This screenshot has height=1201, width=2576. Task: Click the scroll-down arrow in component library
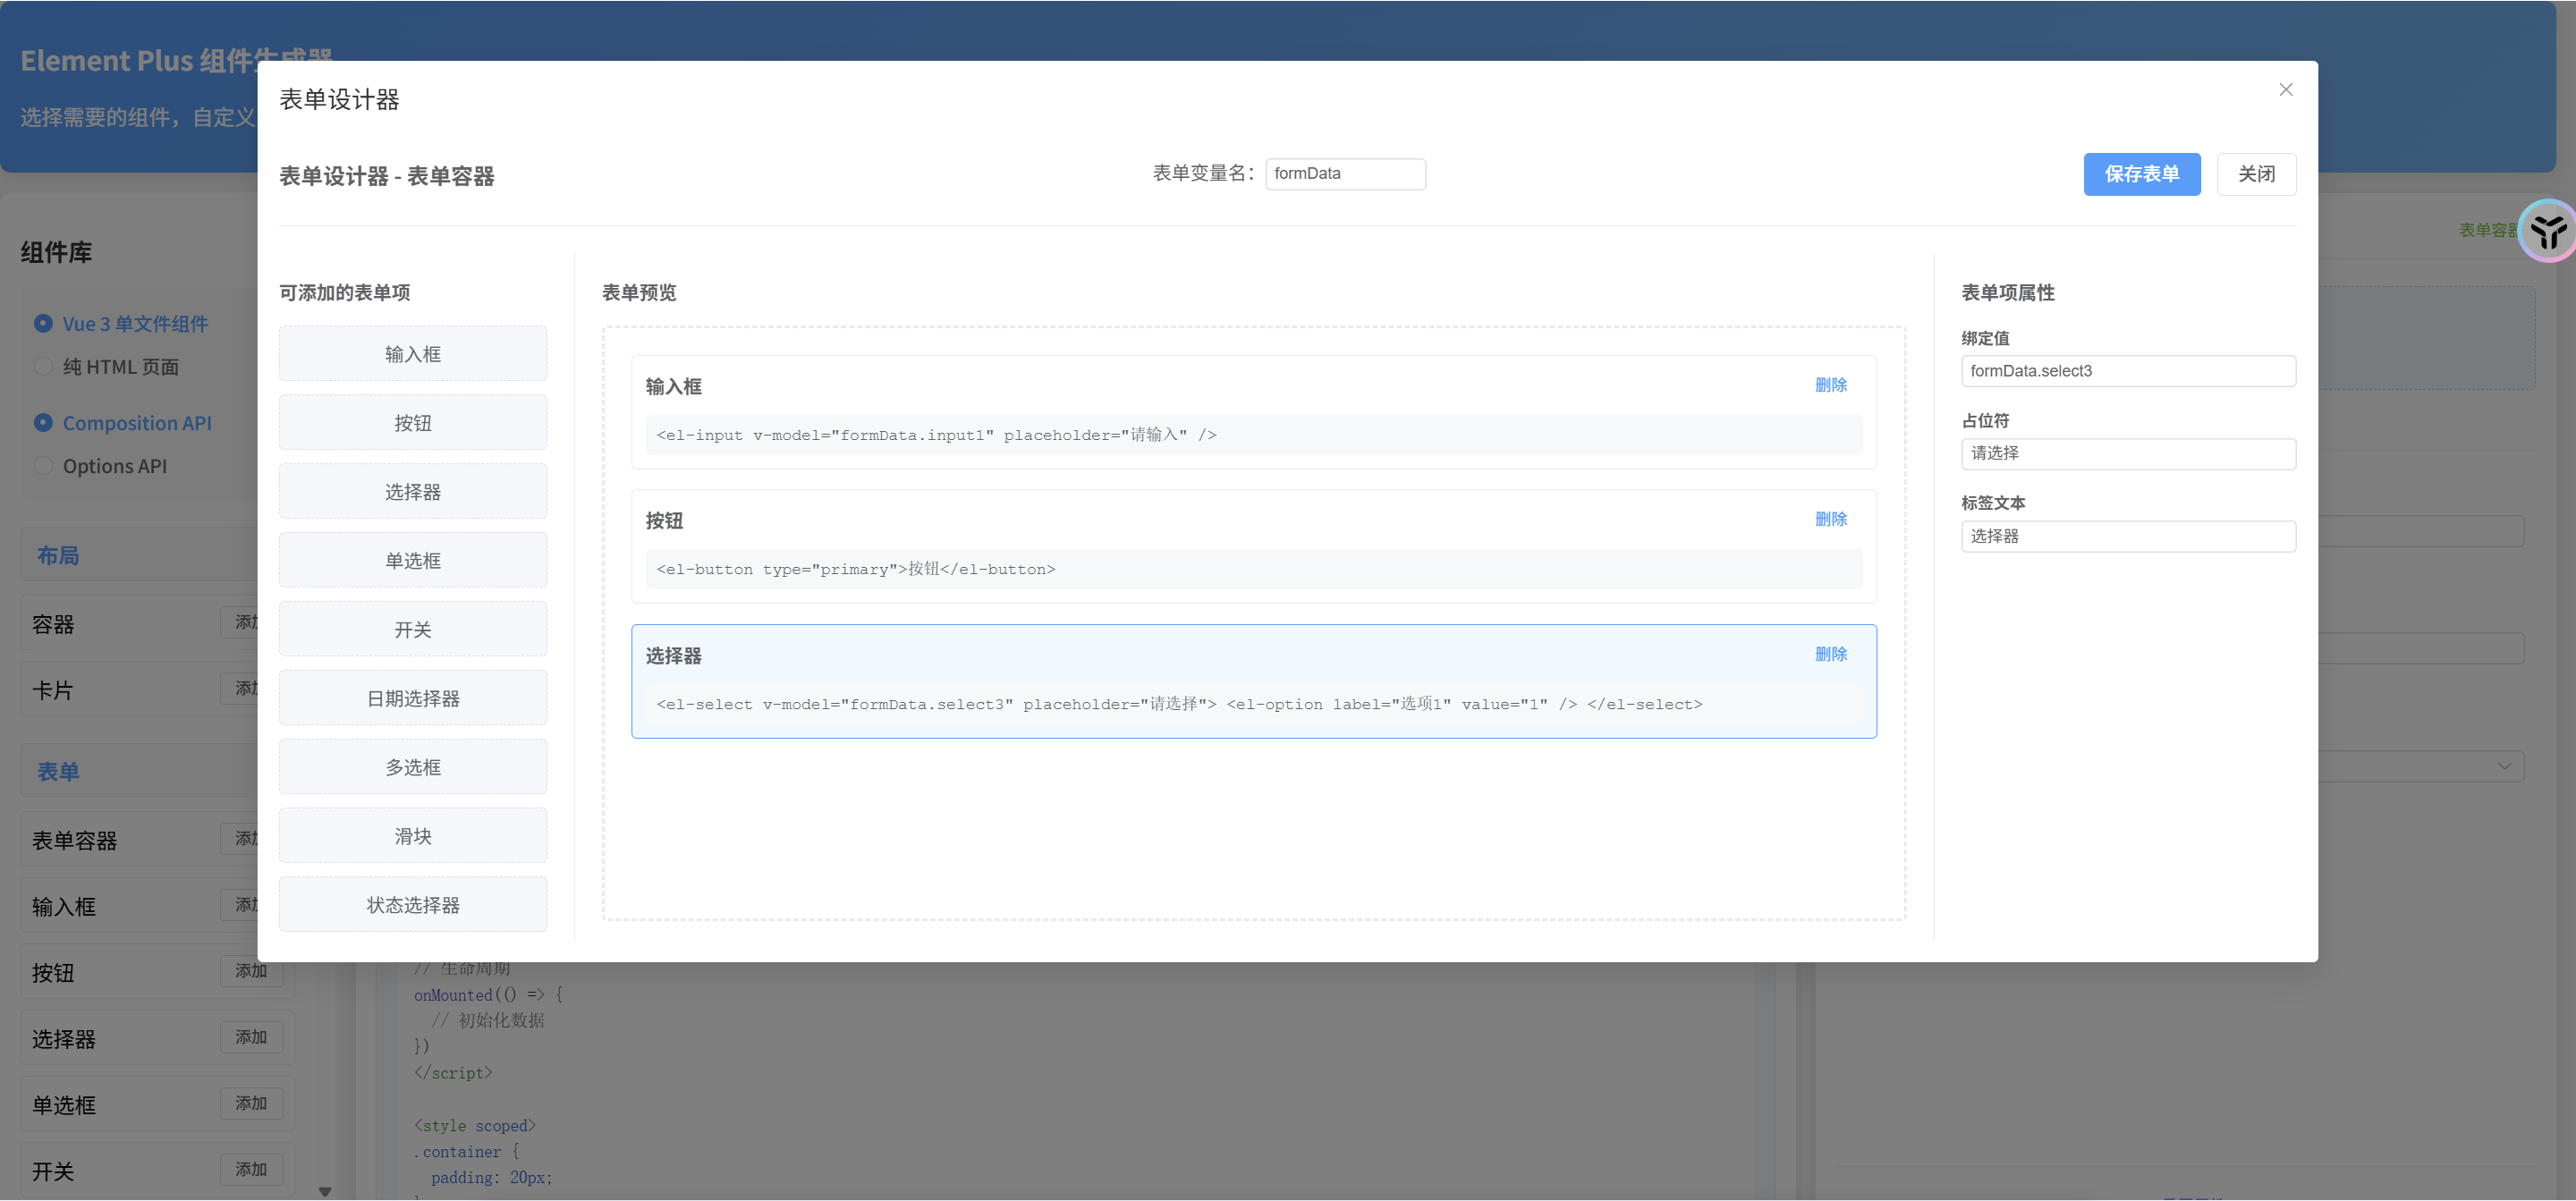(x=324, y=1191)
